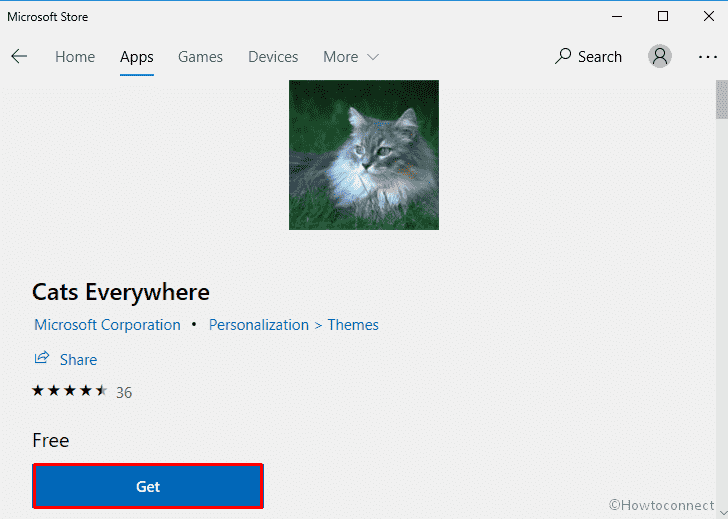Screen dimensions: 728x519
Task: Open the Home tab
Action: [75, 57]
